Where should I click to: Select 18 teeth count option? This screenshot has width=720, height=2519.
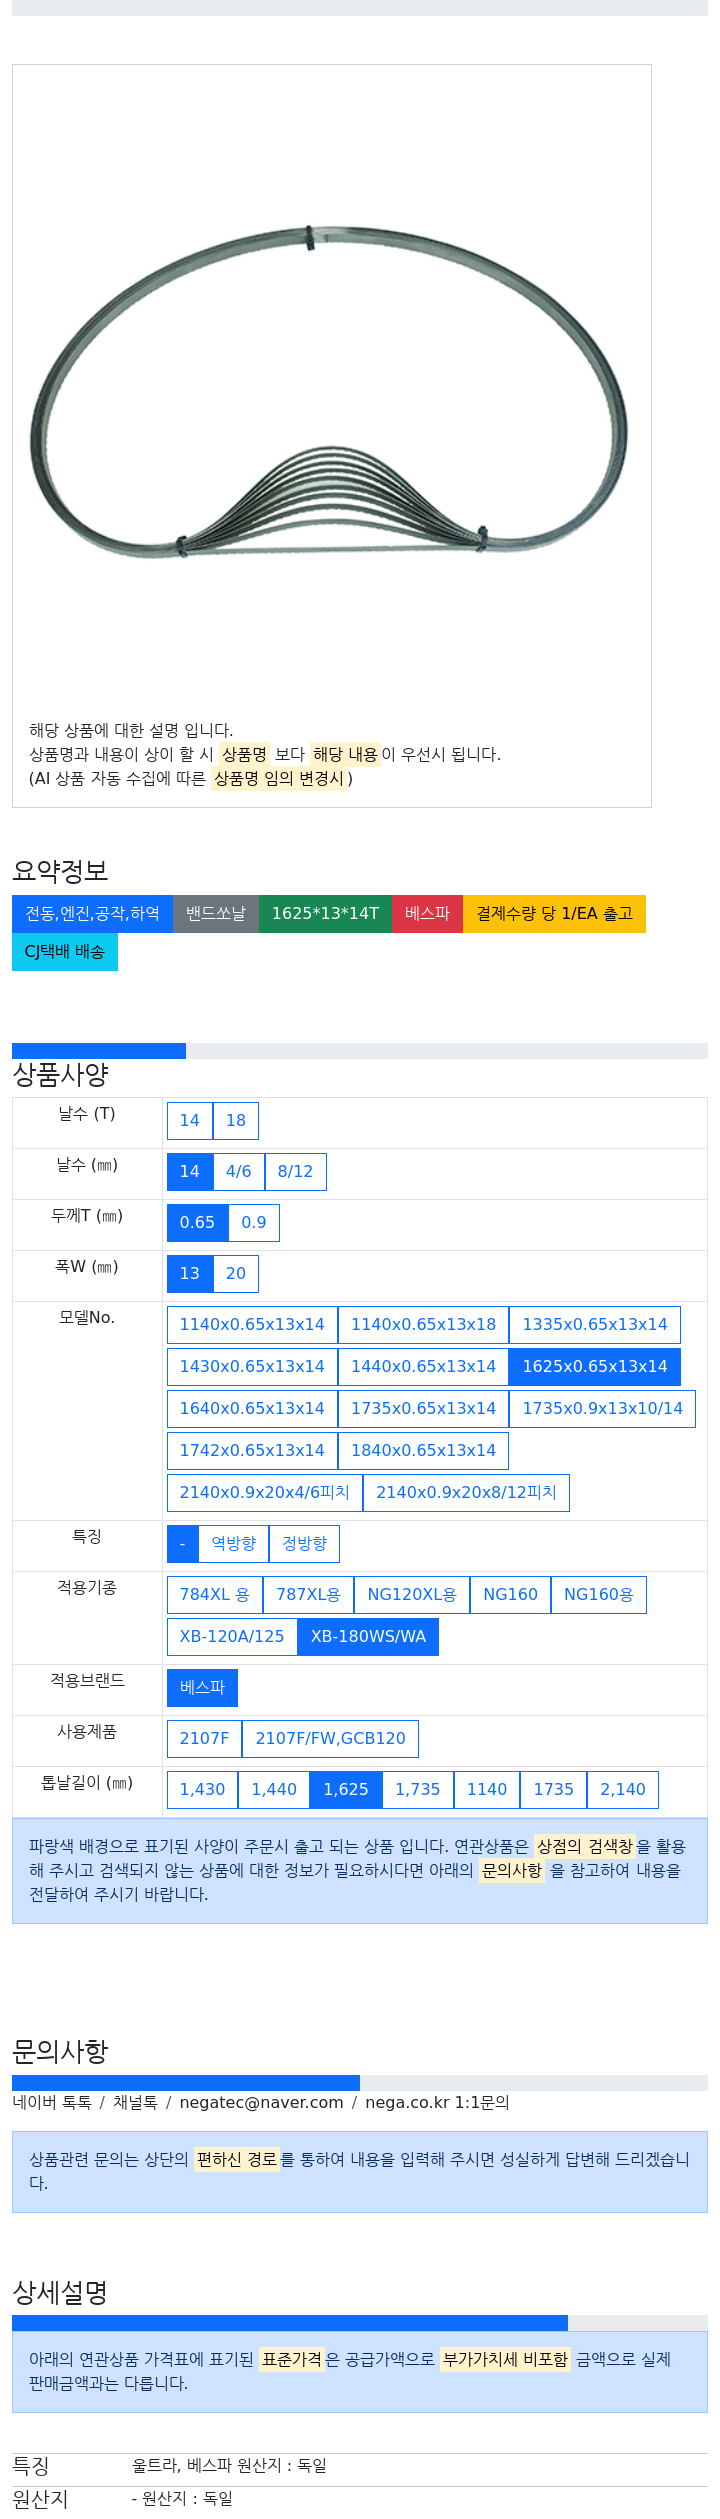point(236,1120)
